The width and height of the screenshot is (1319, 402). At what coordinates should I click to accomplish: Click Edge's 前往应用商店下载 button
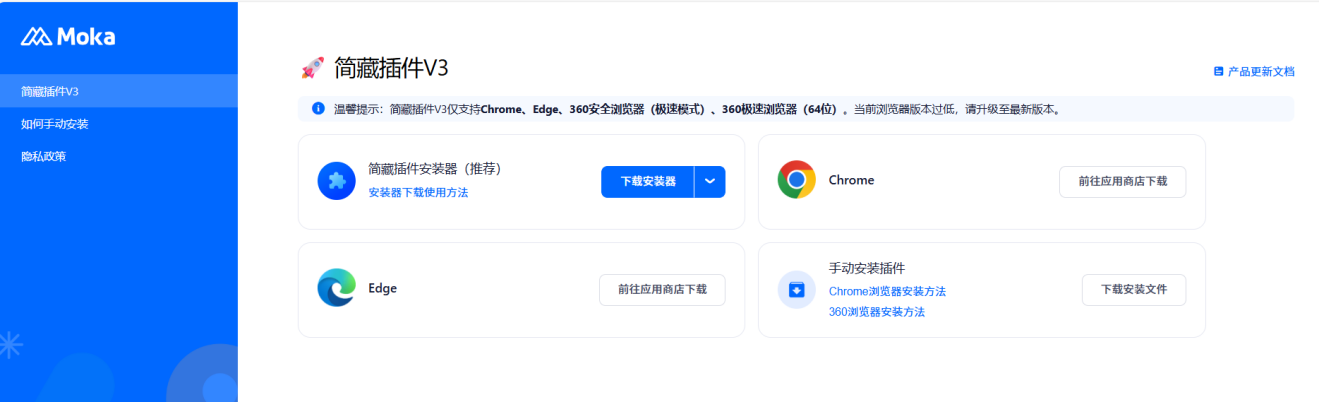pyautogui.click(x=662, y=289)
